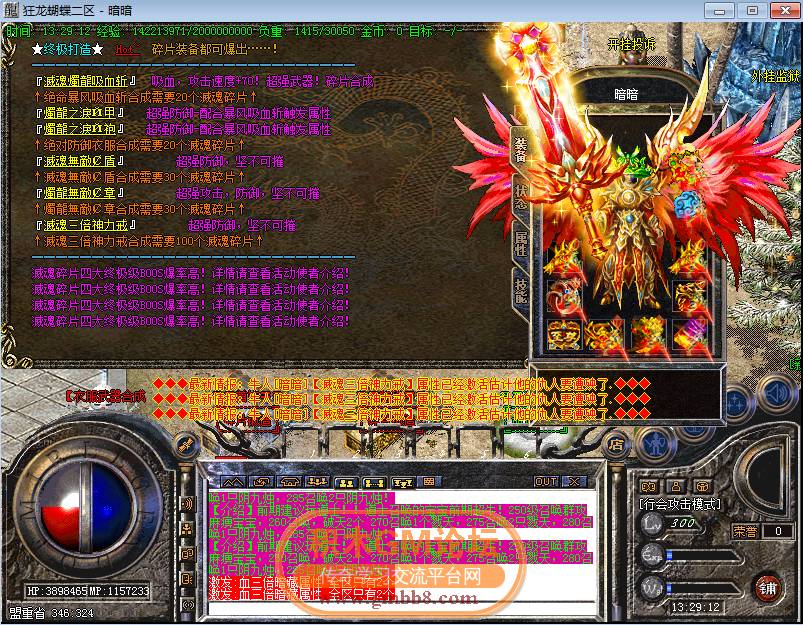Toggle the broadcast signal side icon
803x625 pixels.
(188, 605)
